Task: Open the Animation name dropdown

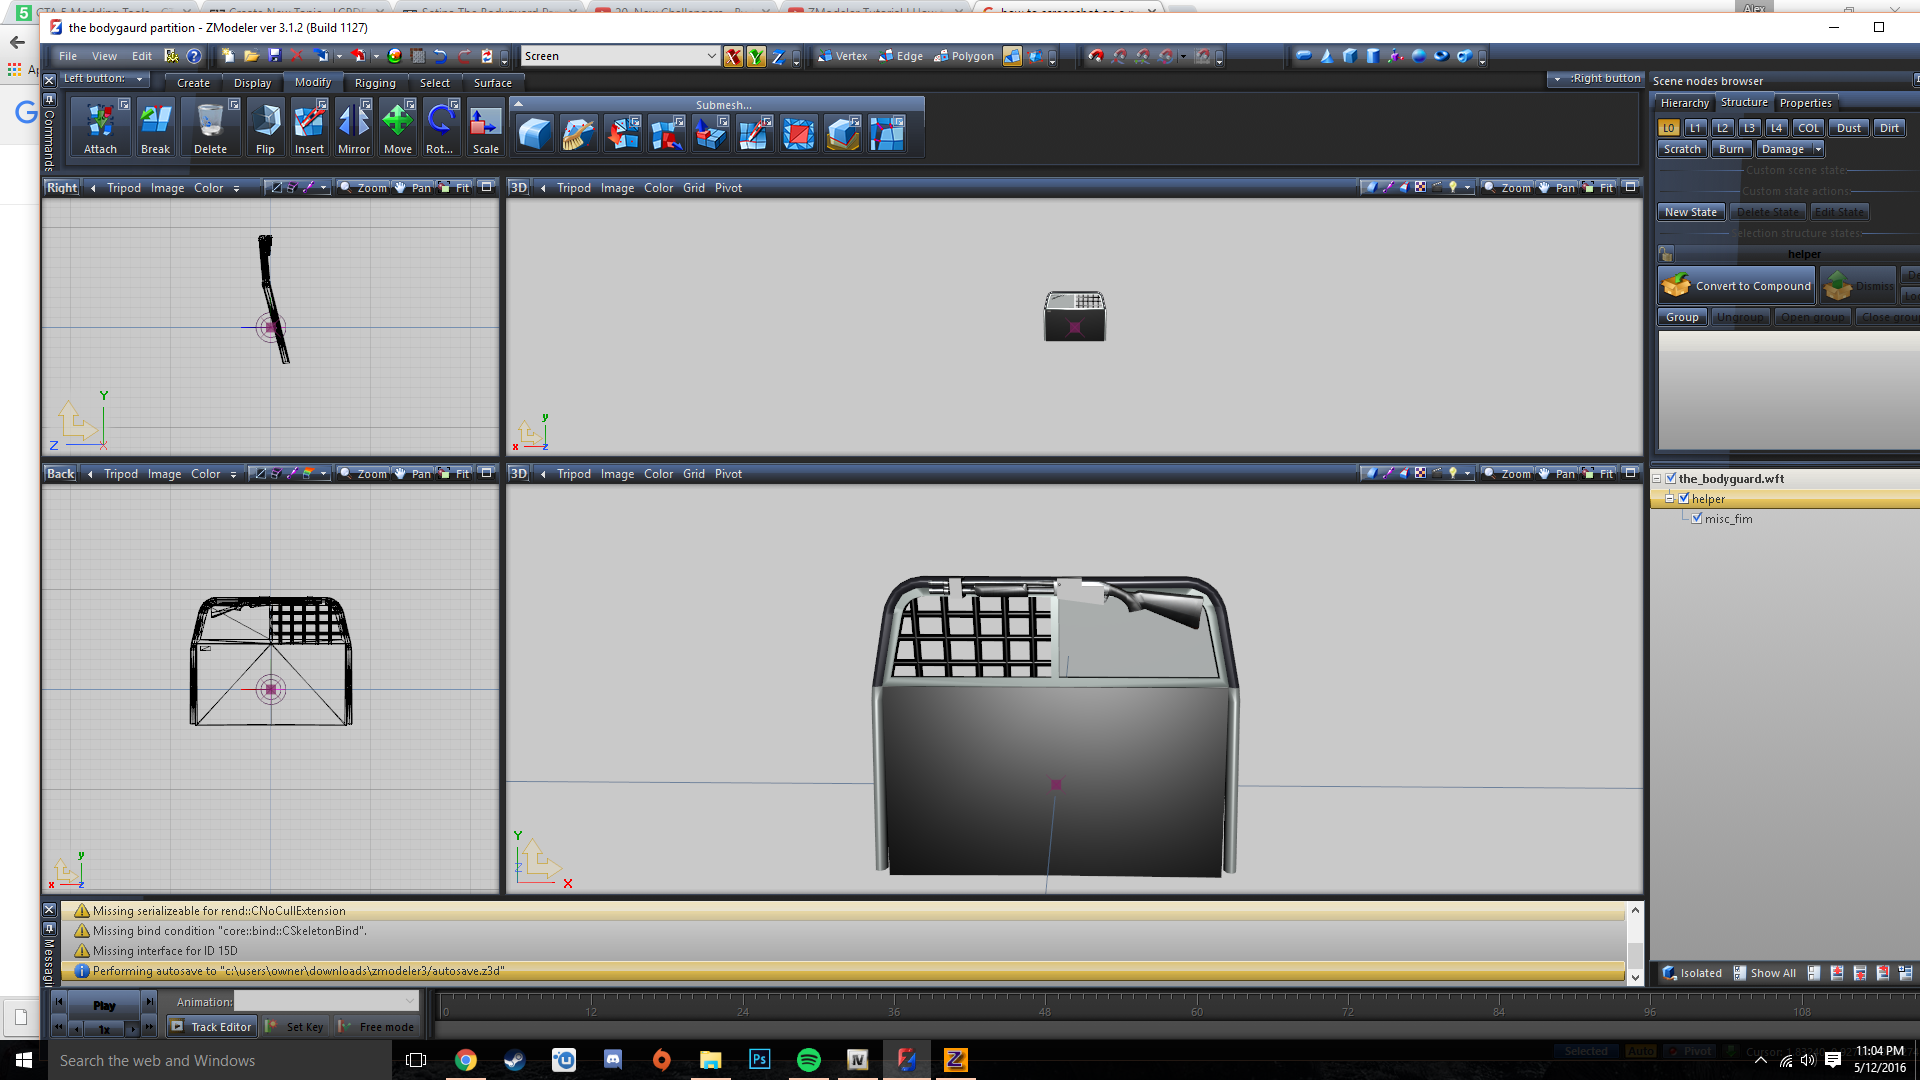Action: [410, 1001]
